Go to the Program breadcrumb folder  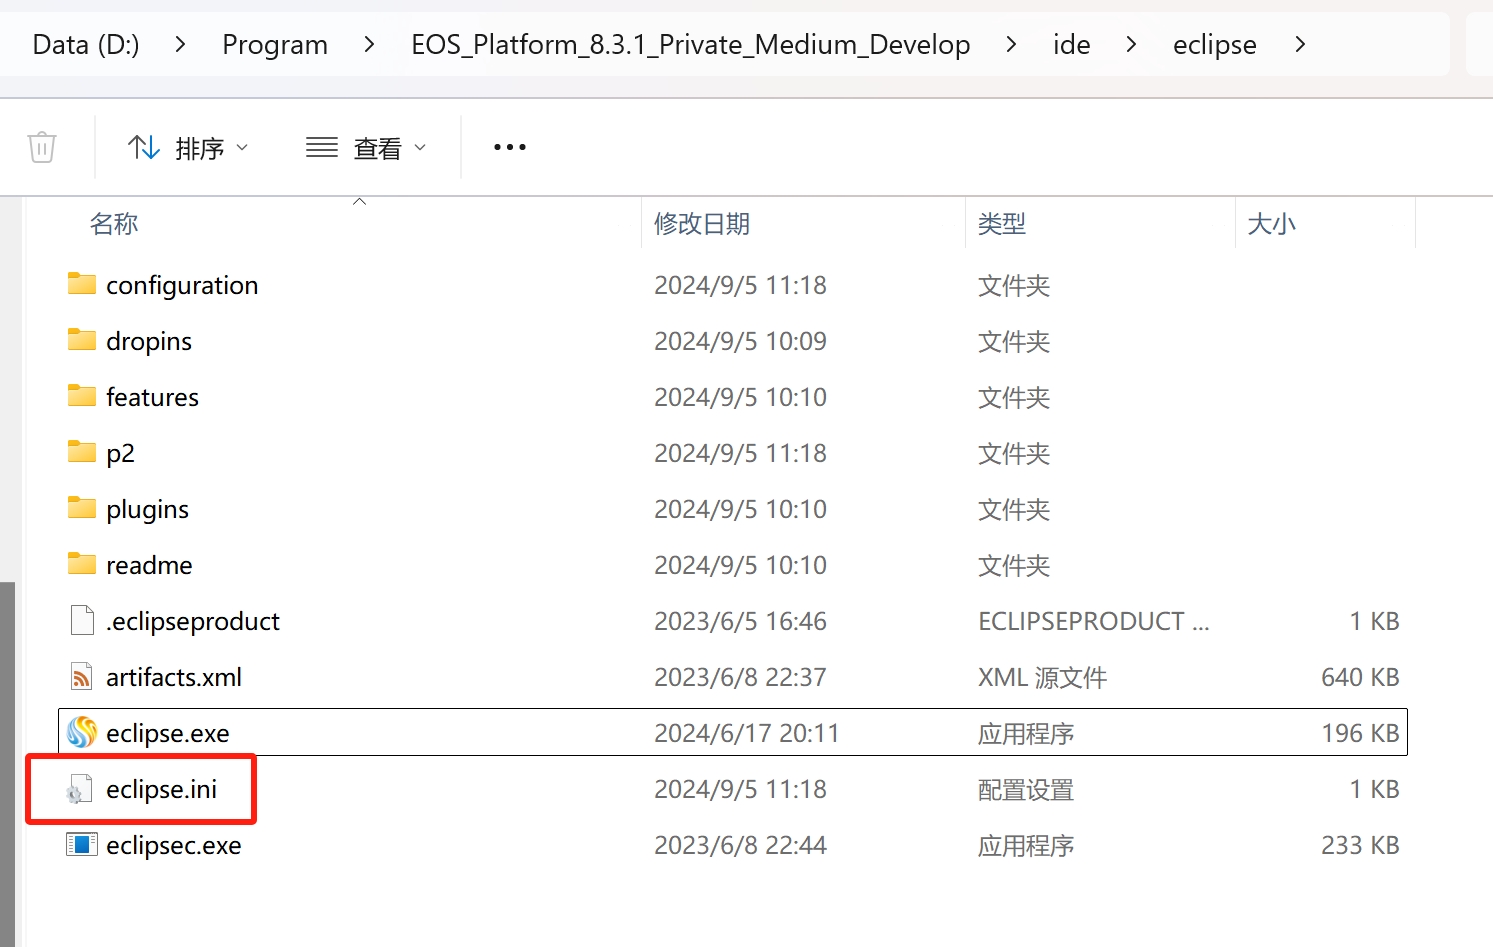[x=275, y=44]
